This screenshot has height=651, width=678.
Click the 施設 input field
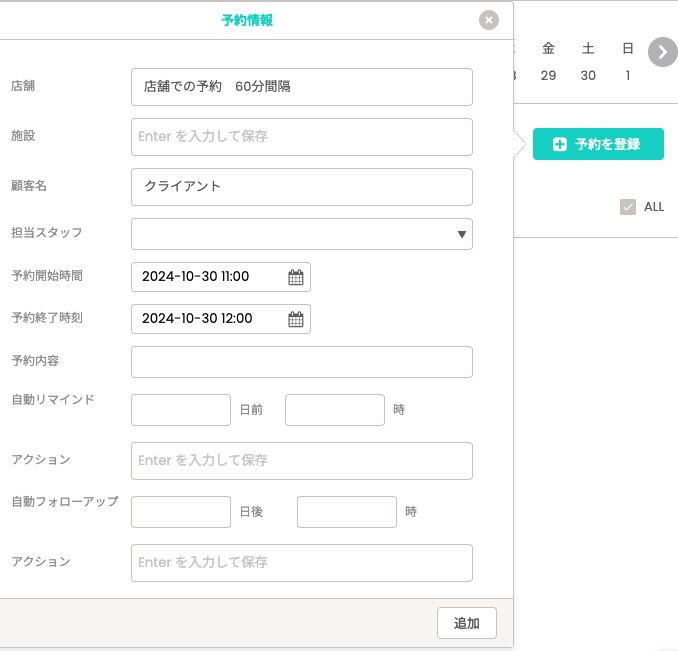tap(301, 137)
